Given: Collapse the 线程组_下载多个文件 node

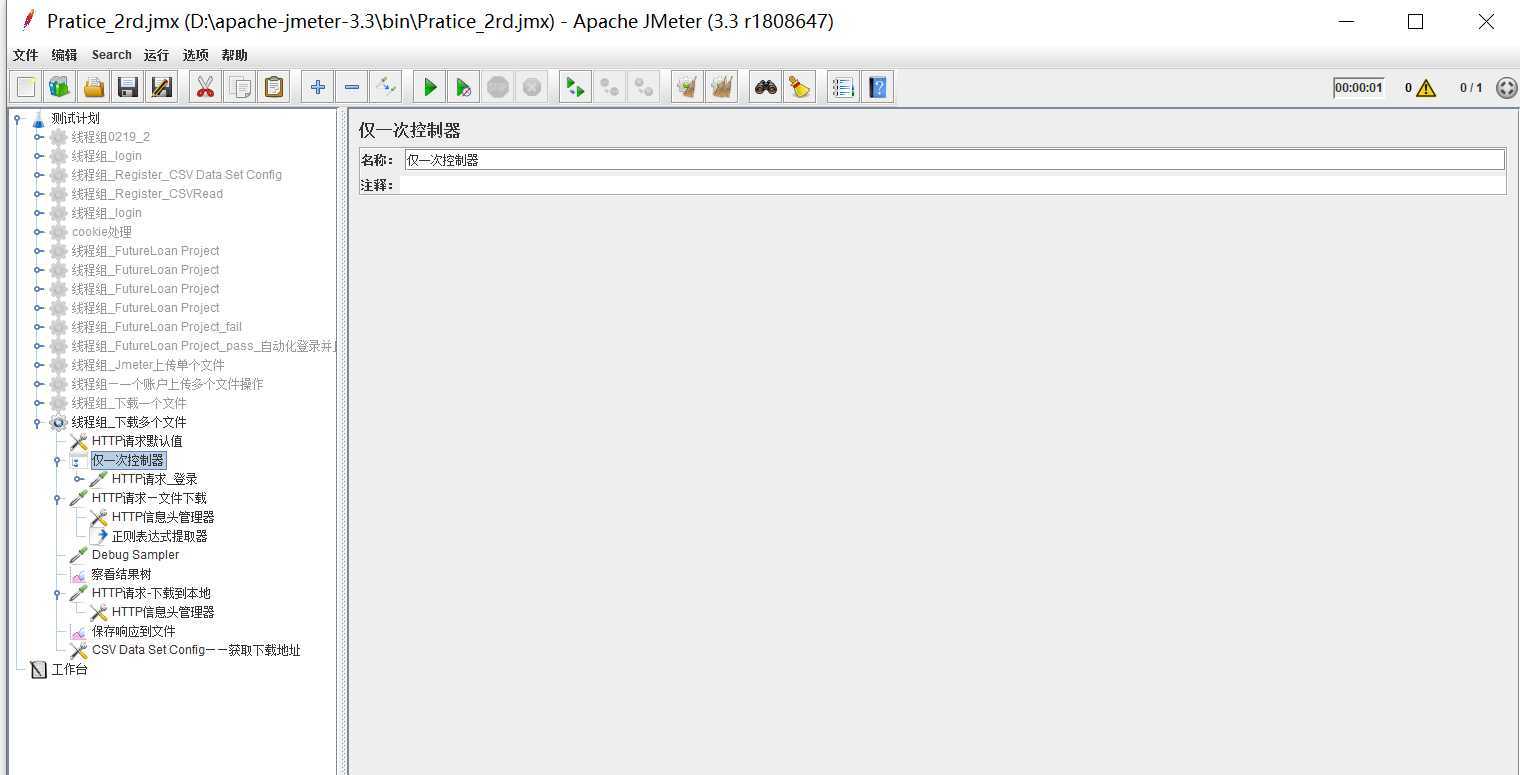Looking at the screenshot, I should click(38, 422).
